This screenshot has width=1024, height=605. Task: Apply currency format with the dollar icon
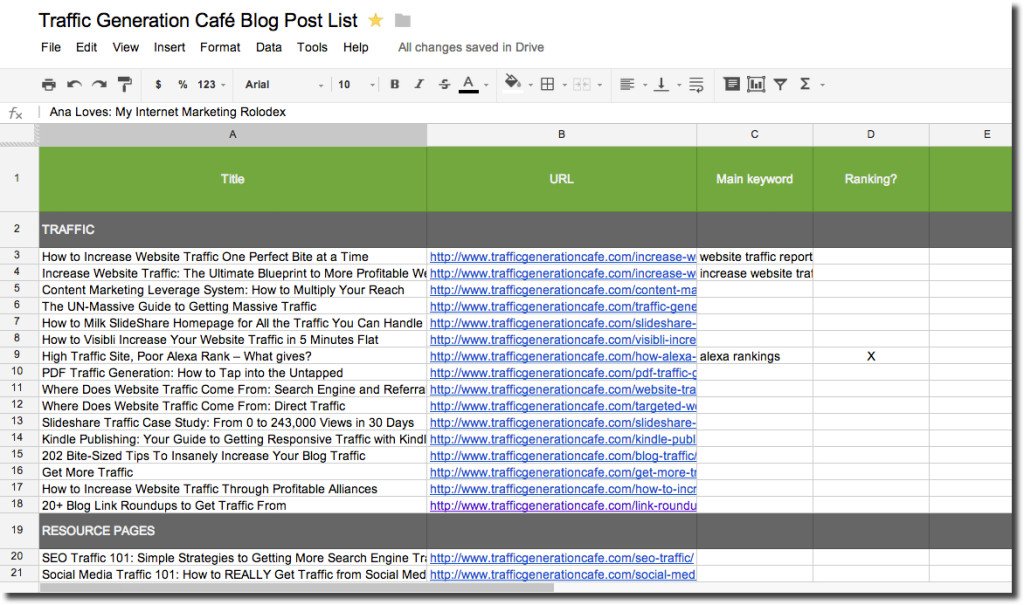click(158, 84)
